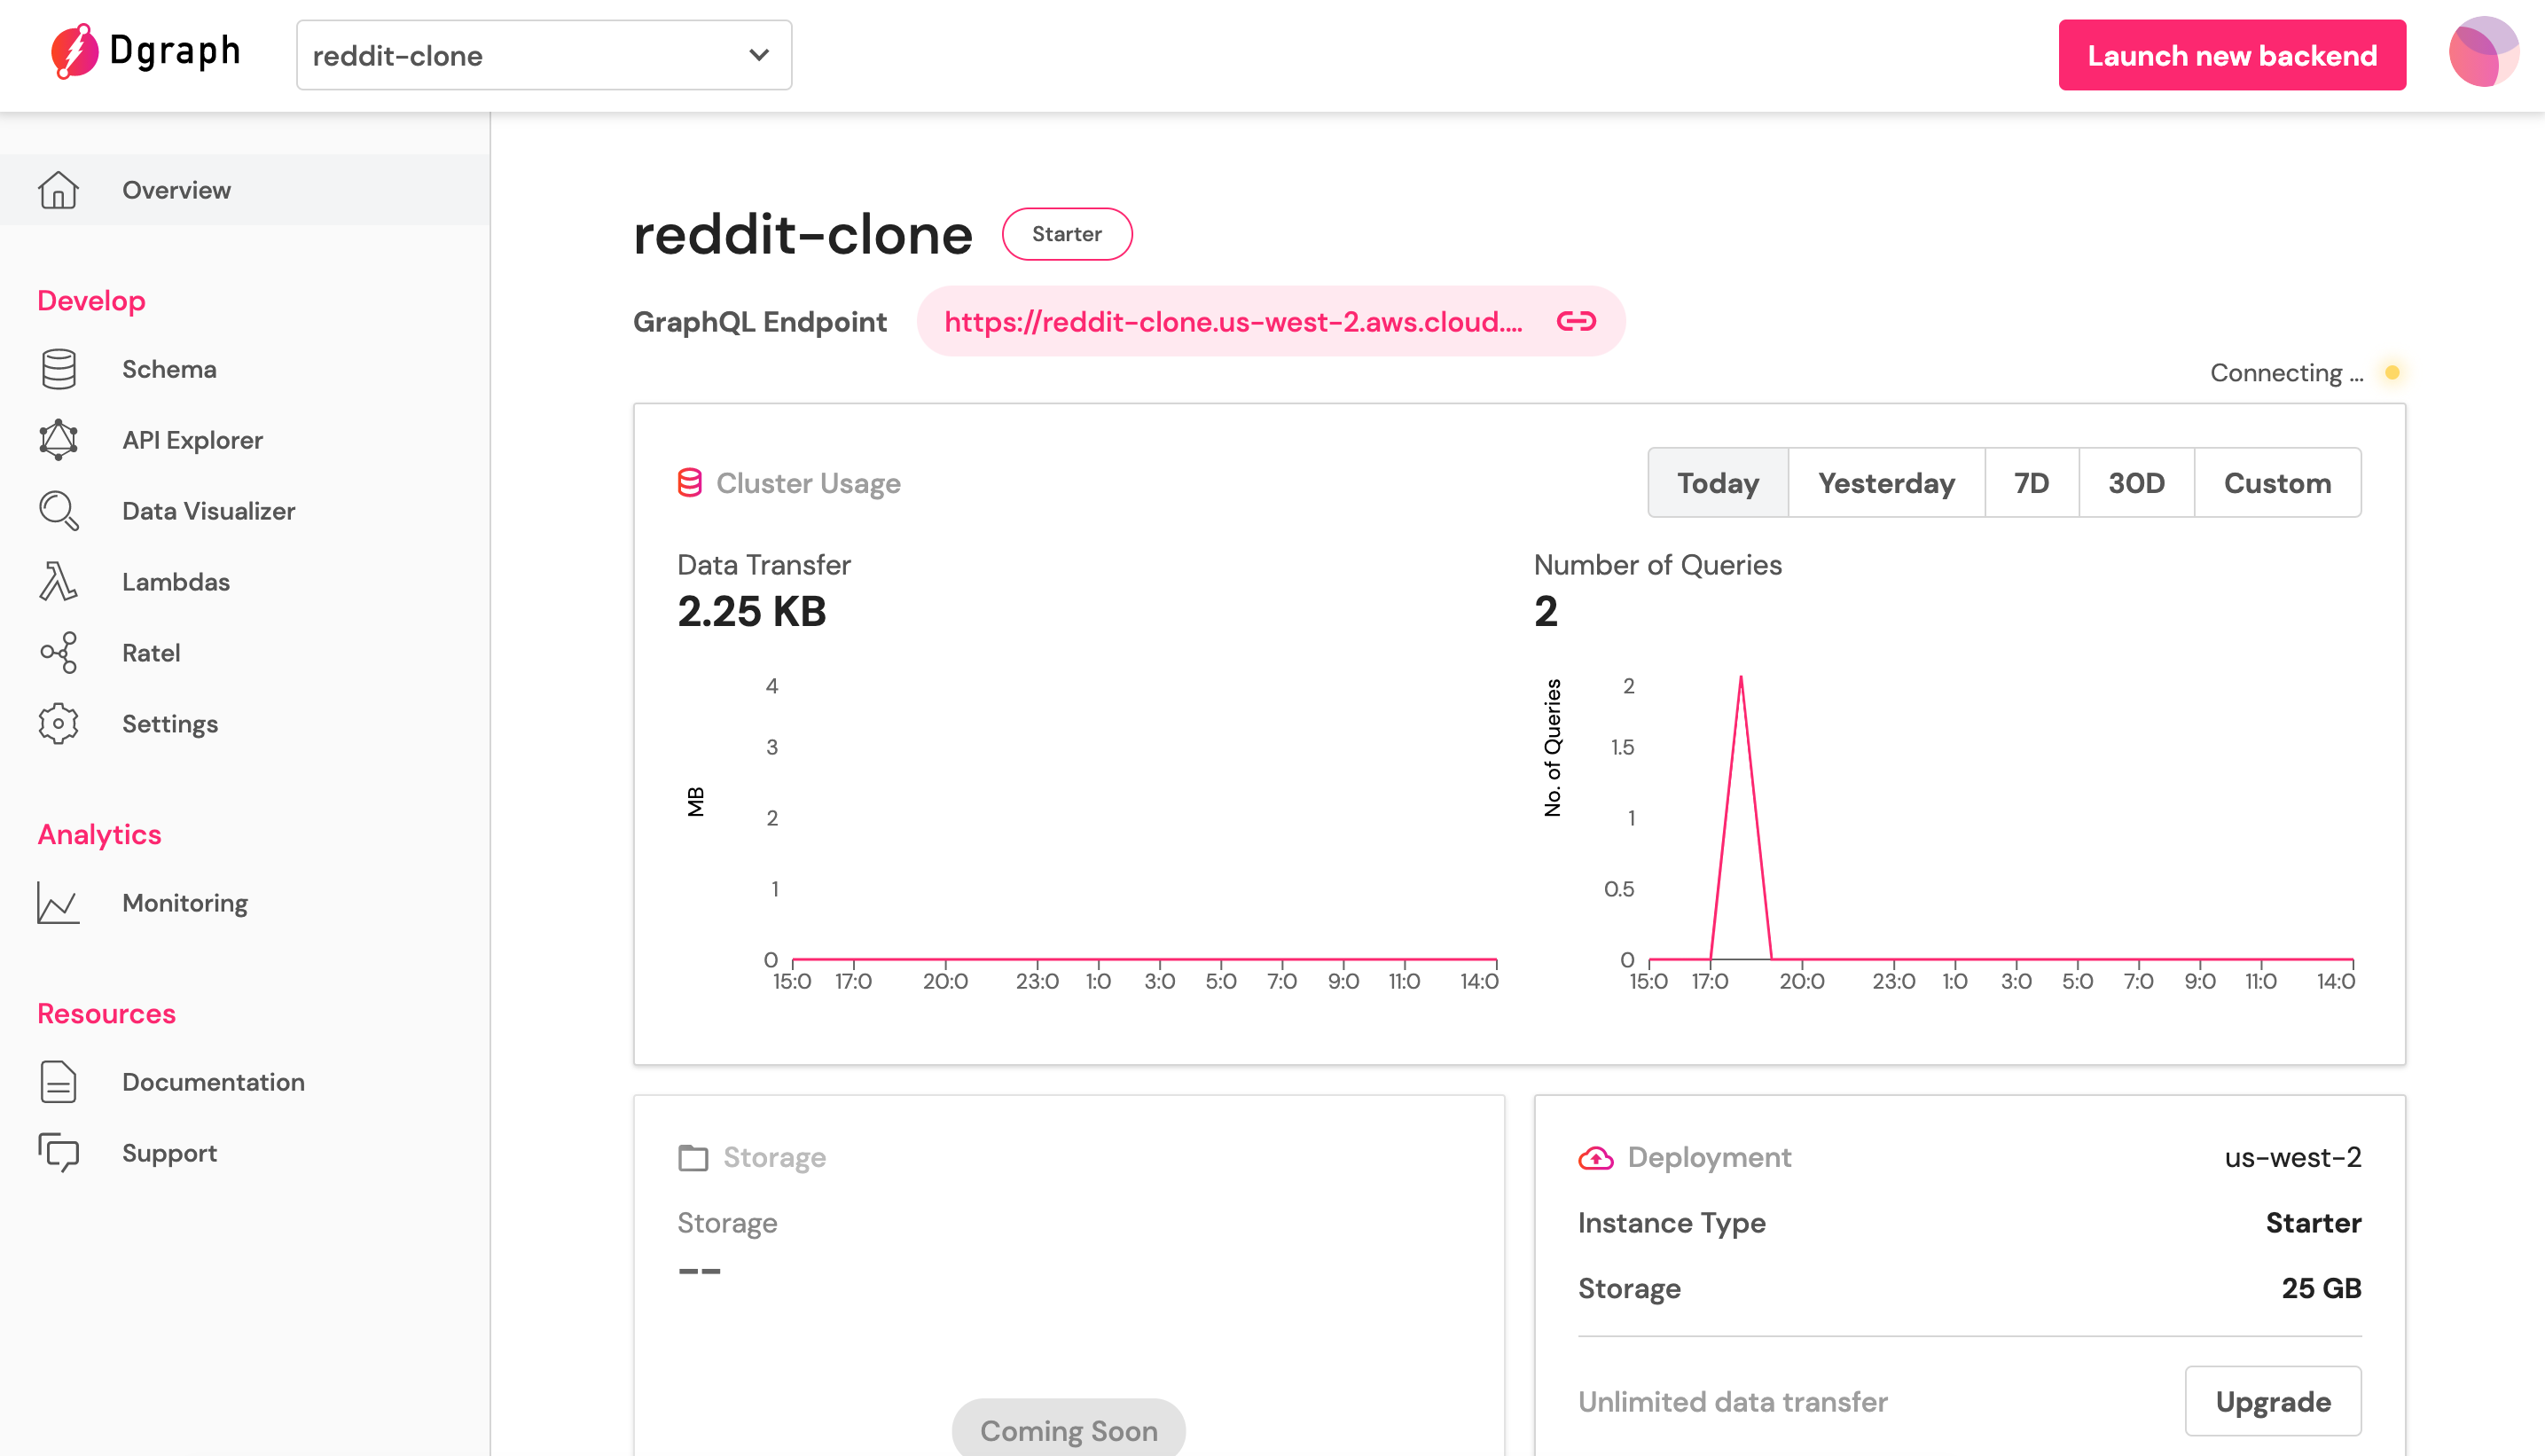
Task: Open Ratel using its graph node icon
Action: point(58,653)
